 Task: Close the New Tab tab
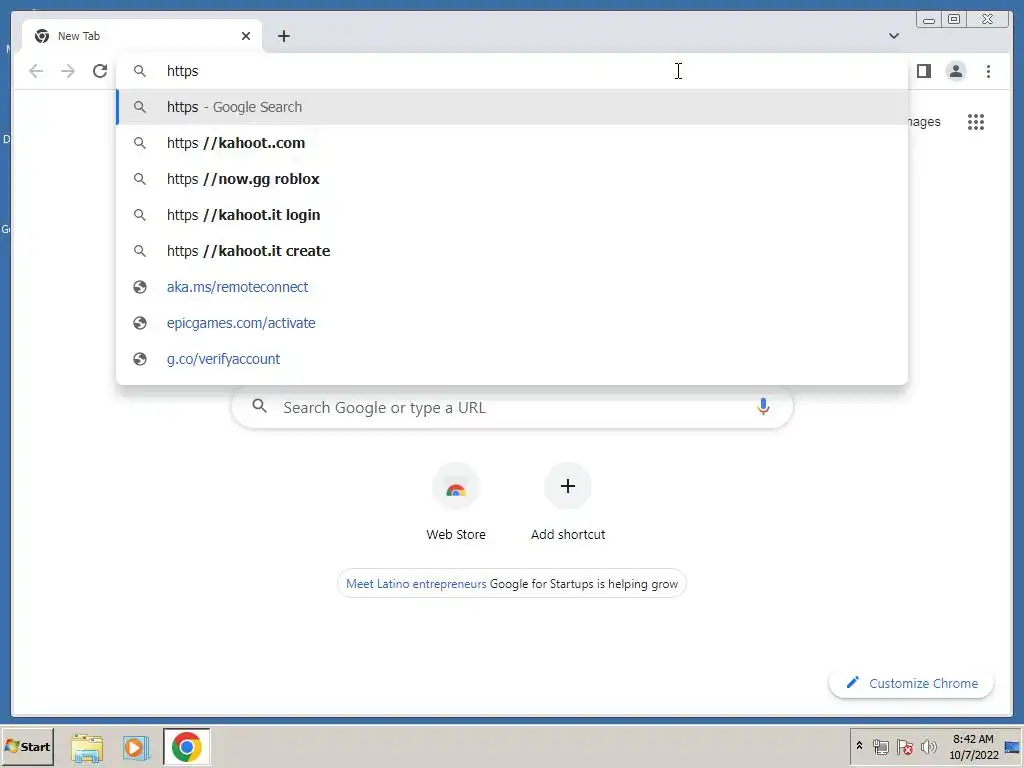click(246, 36)
